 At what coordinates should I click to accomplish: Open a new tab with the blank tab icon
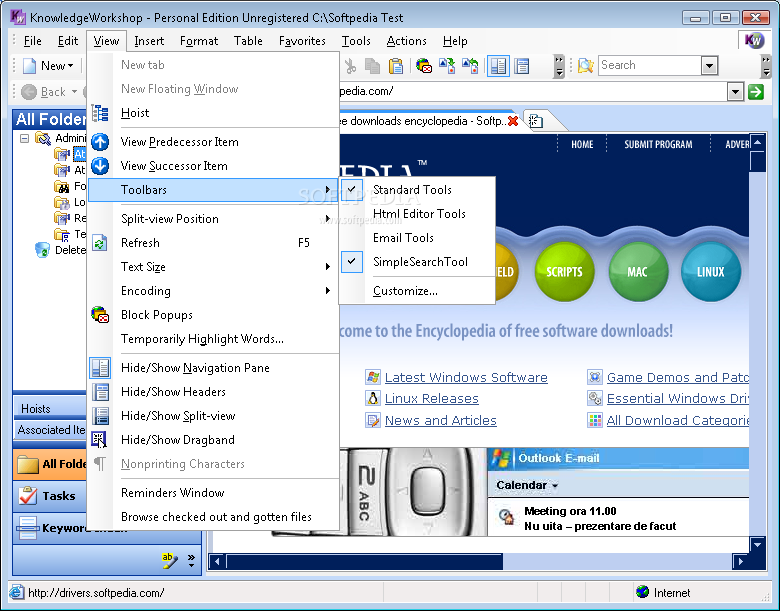[x=536, y=121]
